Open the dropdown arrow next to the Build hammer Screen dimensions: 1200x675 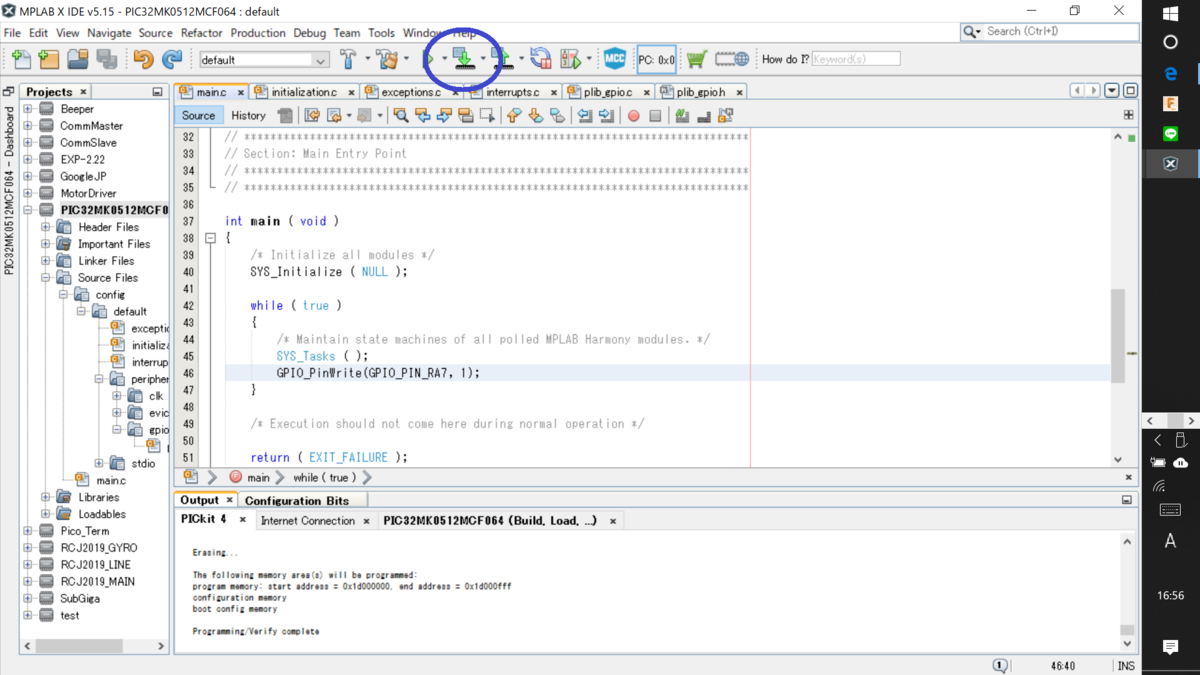[367, 60]
